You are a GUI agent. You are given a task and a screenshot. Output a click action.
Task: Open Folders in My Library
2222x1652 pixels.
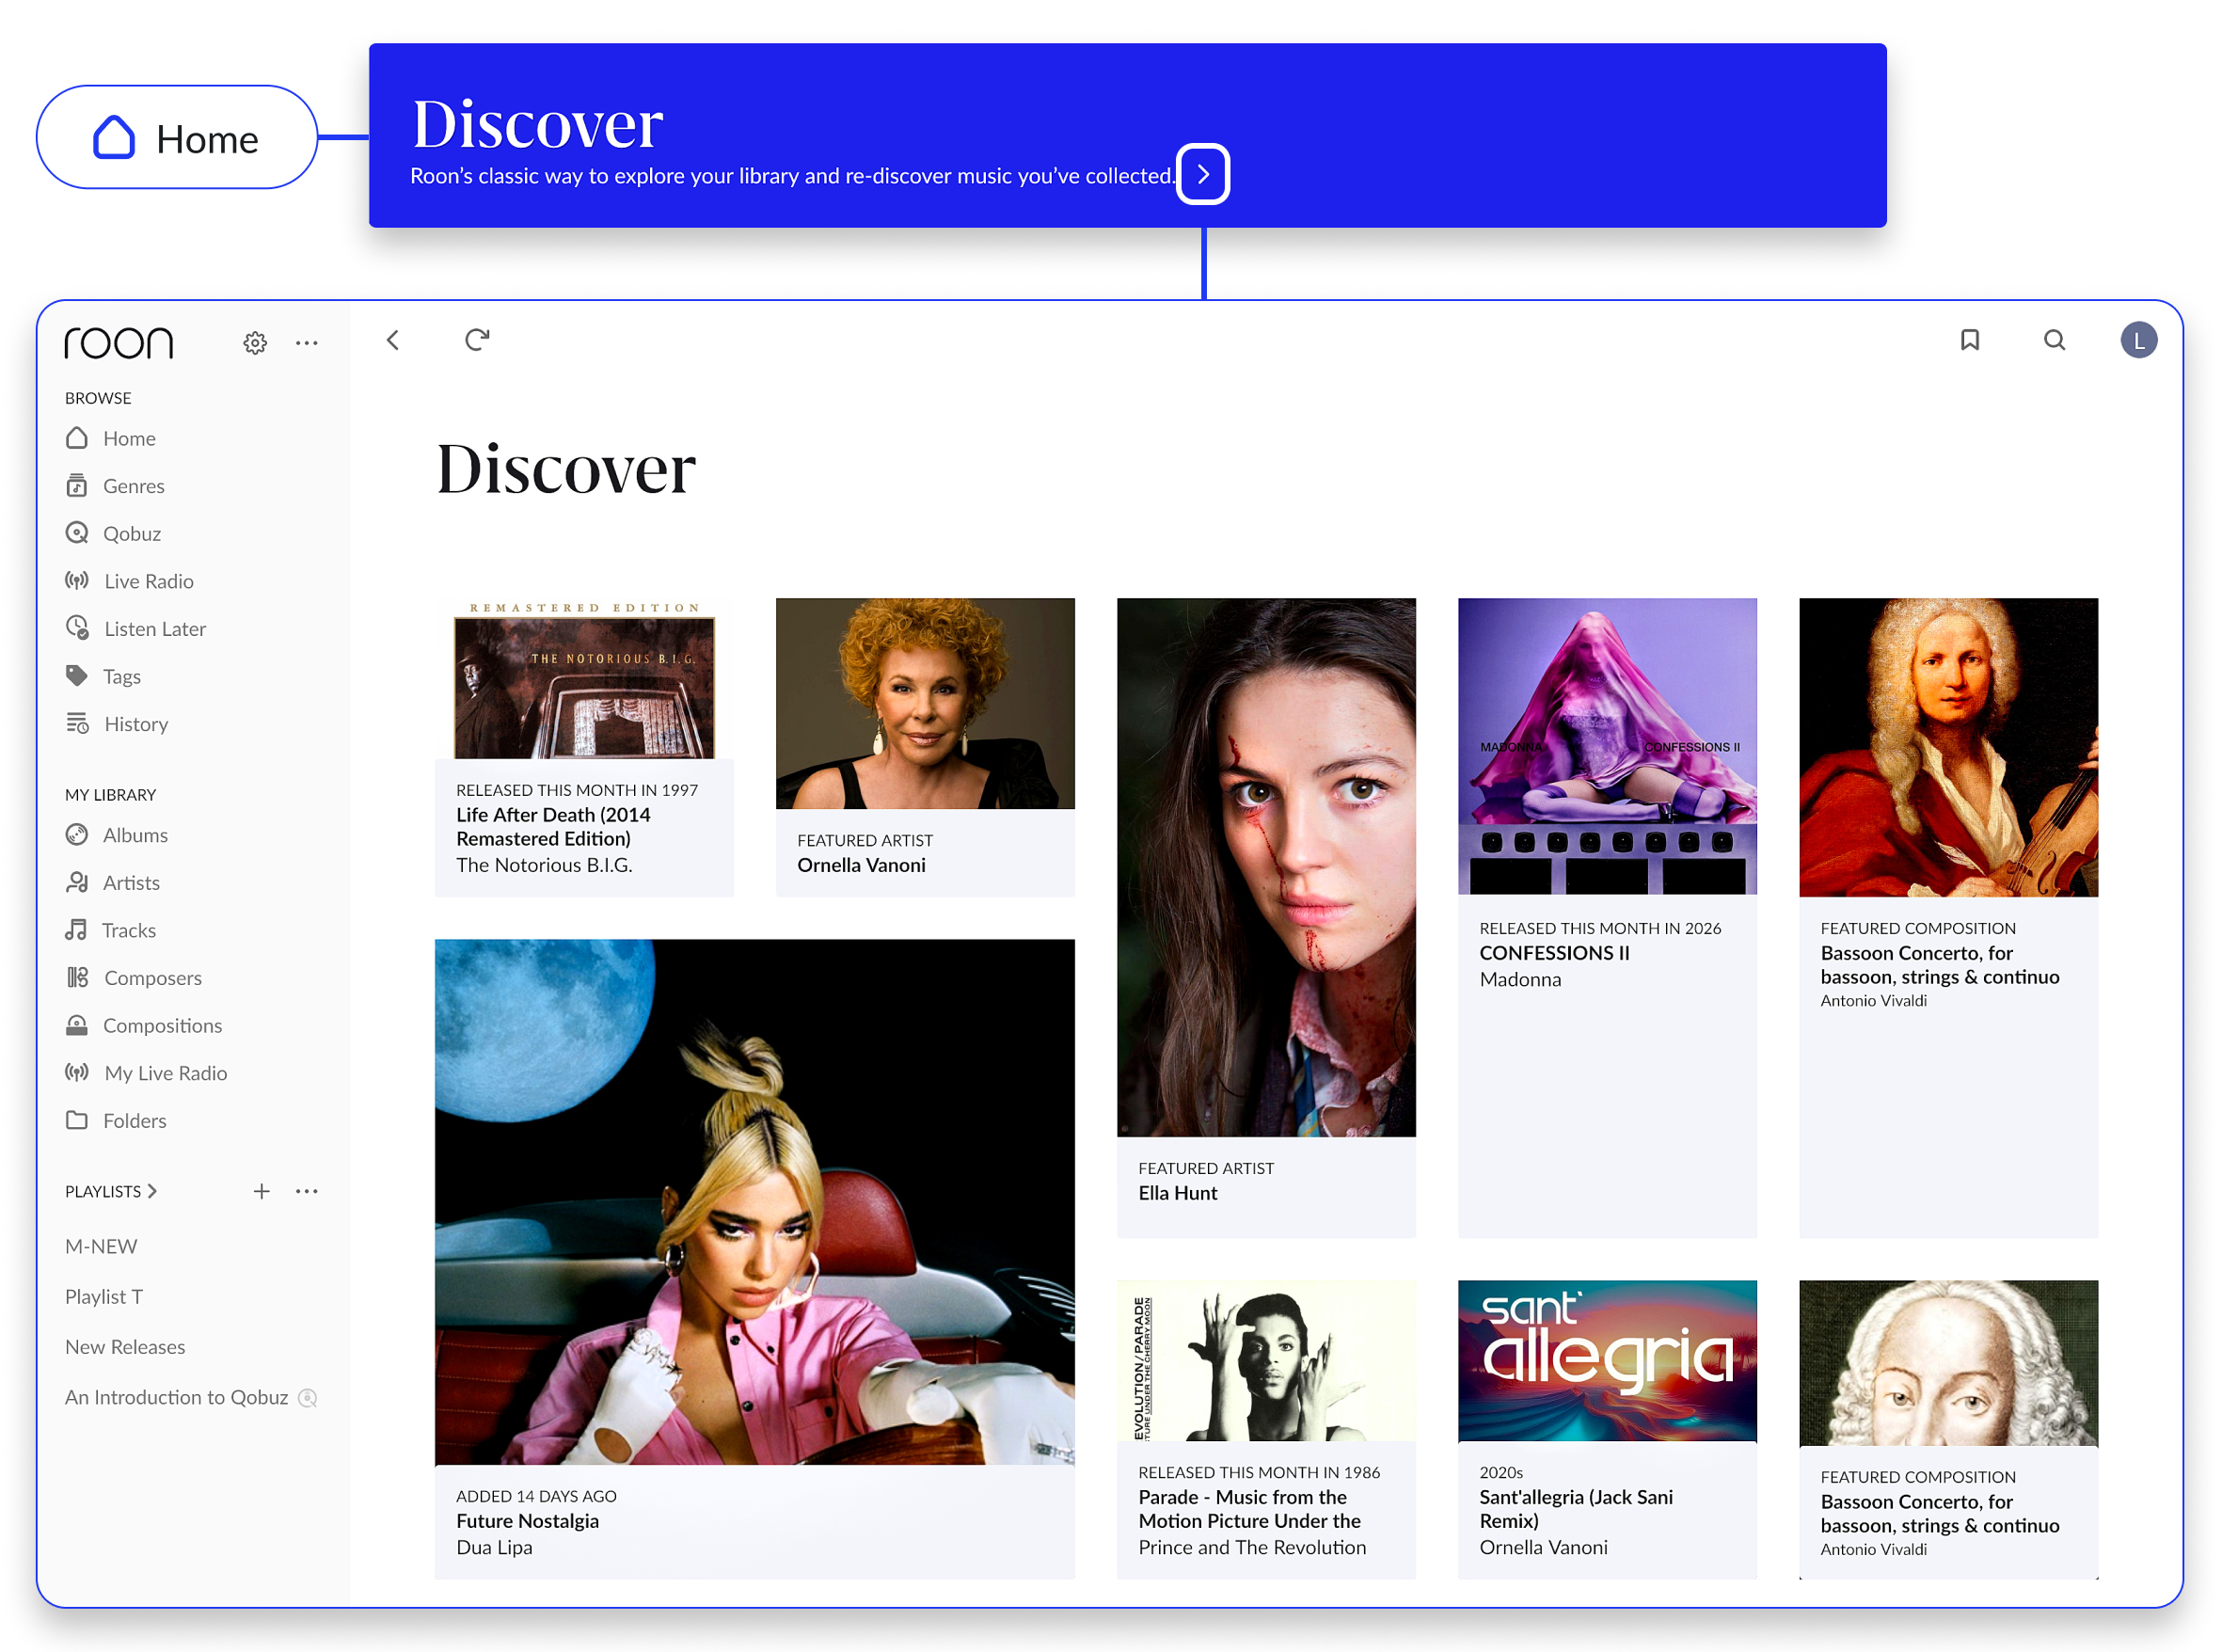(x=135, y=1121)
